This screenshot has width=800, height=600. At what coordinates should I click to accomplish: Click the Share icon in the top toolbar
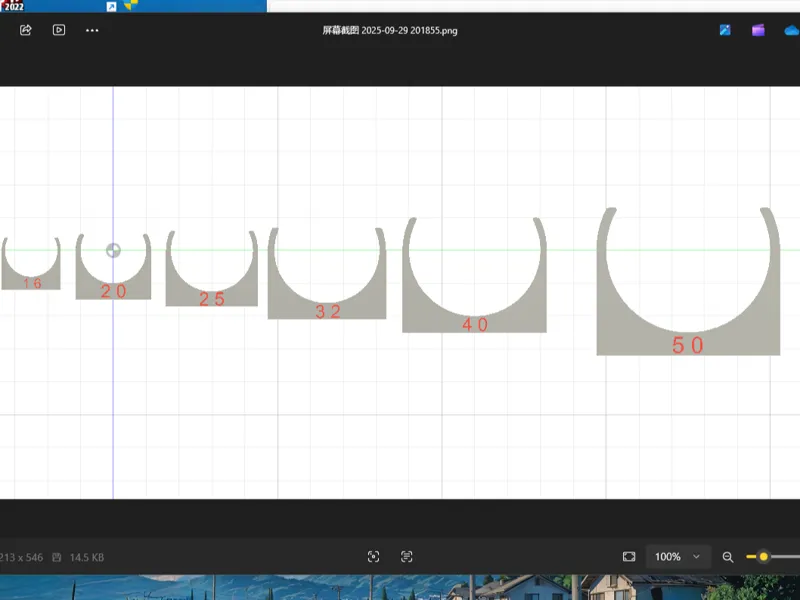[26, 30]
